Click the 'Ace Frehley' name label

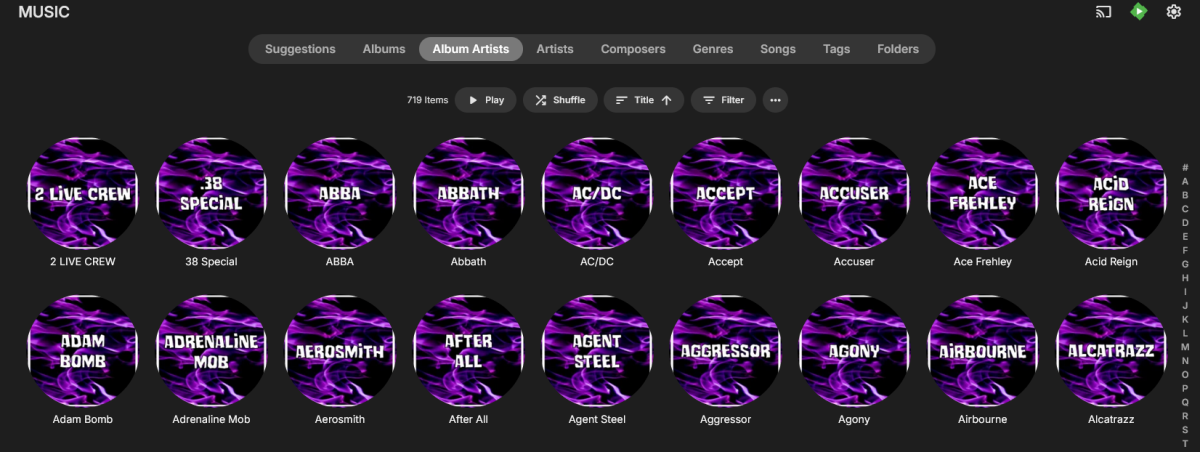click(x=982, y=262)
